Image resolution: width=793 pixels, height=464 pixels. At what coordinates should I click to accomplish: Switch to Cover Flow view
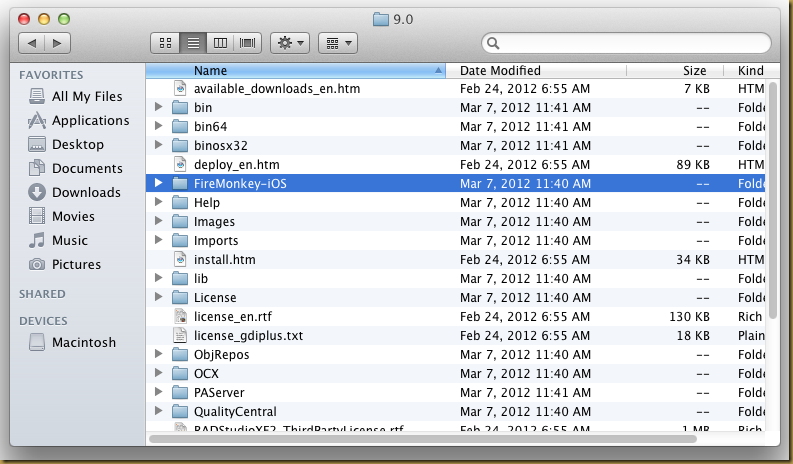click(247, 43)
